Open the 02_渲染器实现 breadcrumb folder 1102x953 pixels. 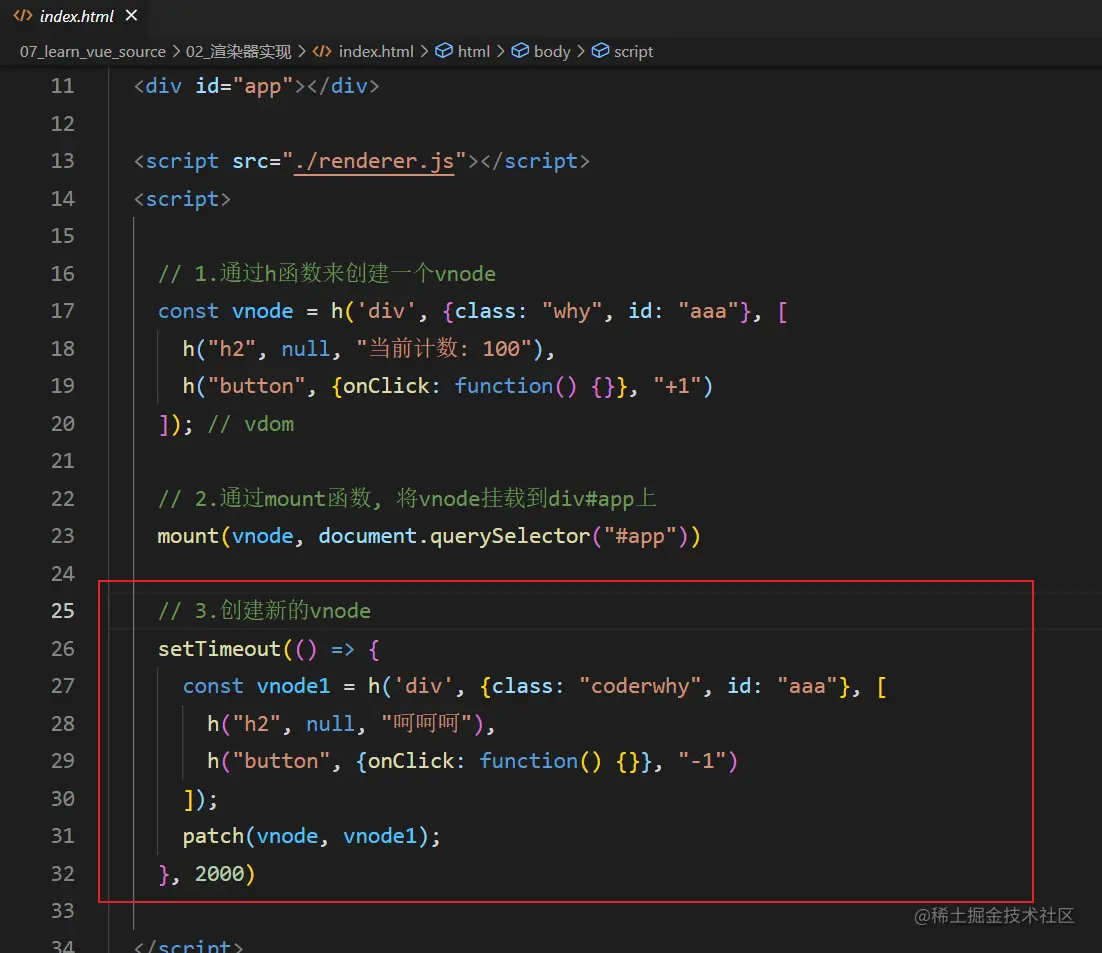click(x=238, y=52)
